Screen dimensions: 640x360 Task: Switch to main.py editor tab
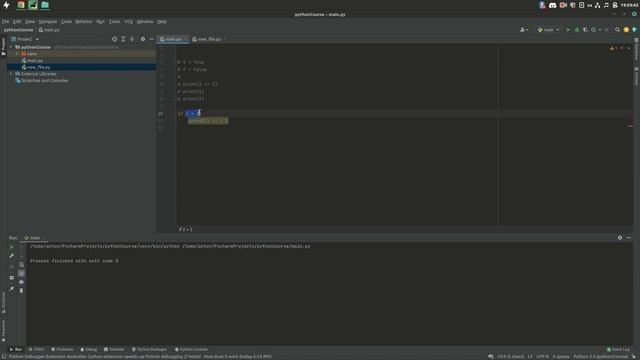coord(173,39)
